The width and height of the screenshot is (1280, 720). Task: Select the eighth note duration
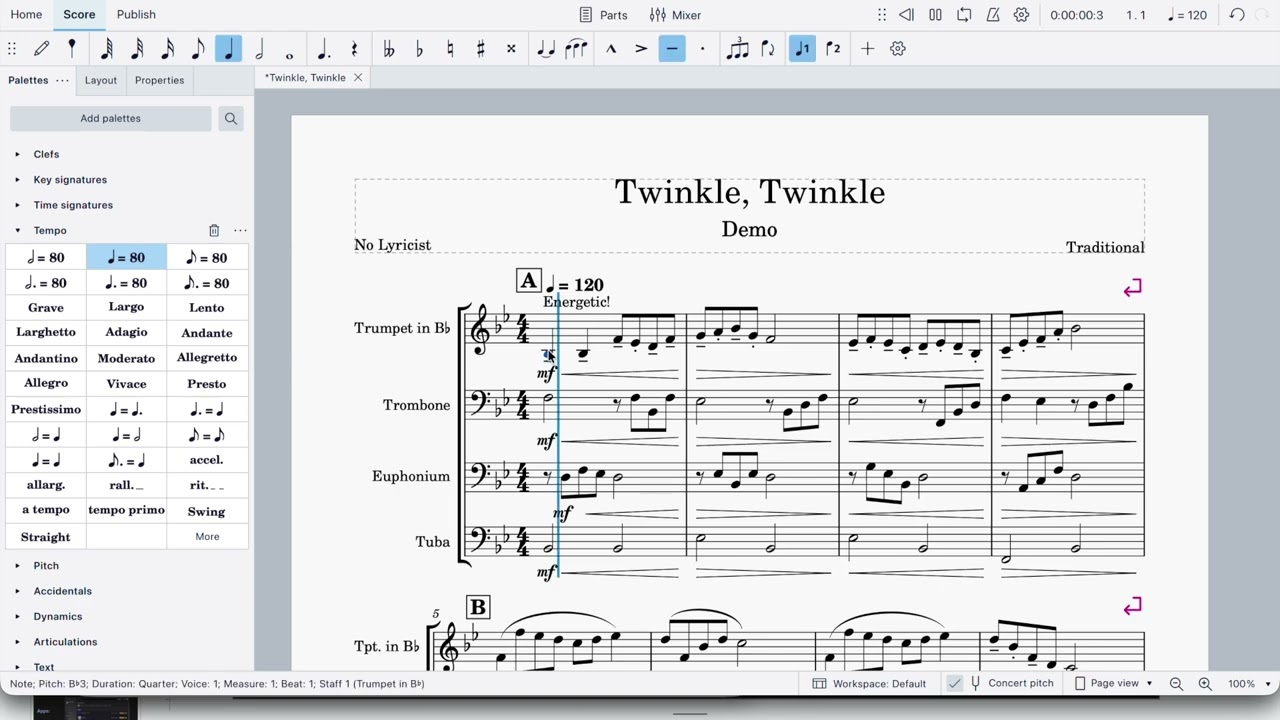(x=198, y=48)
